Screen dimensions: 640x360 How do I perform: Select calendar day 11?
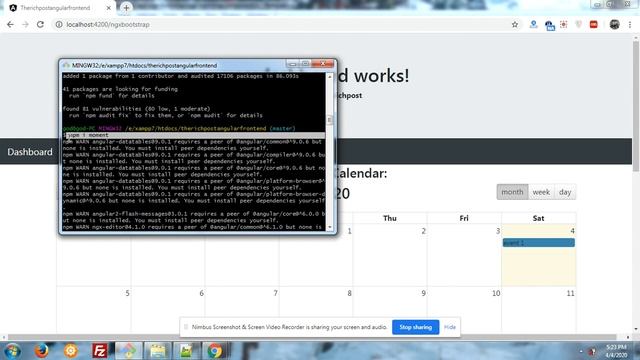coord(570,293)
